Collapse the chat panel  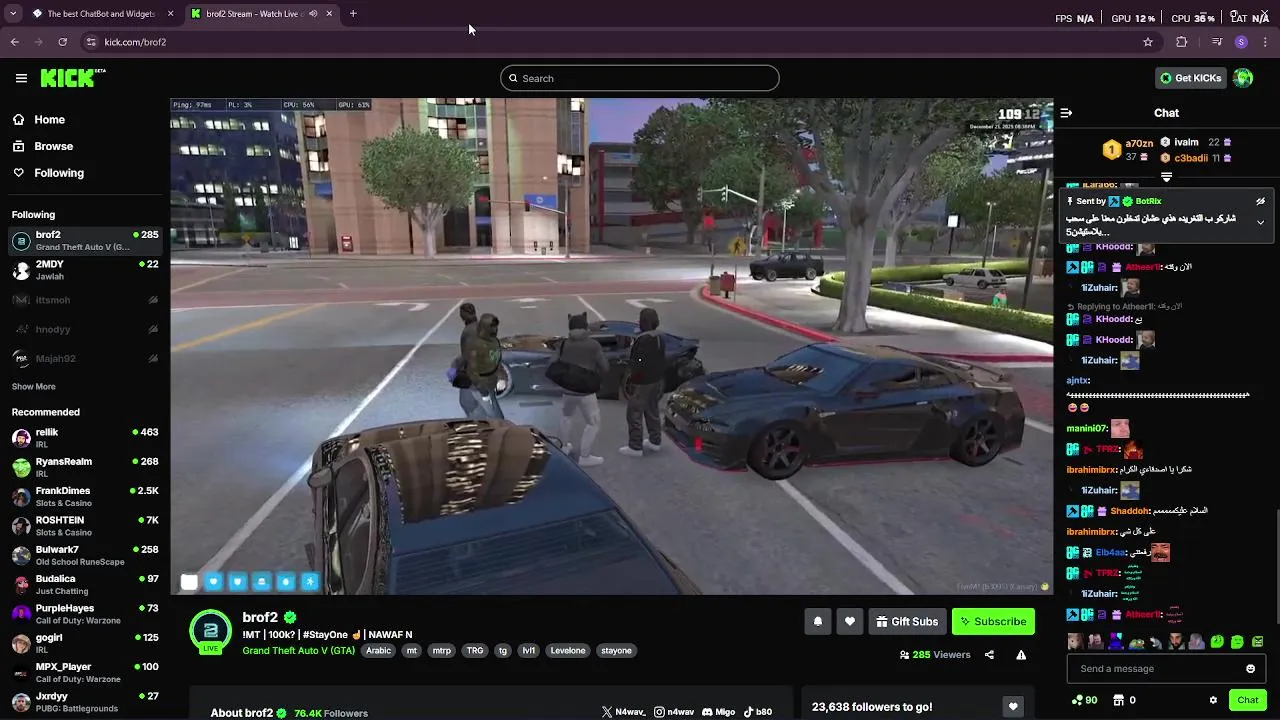point(1066,113)
